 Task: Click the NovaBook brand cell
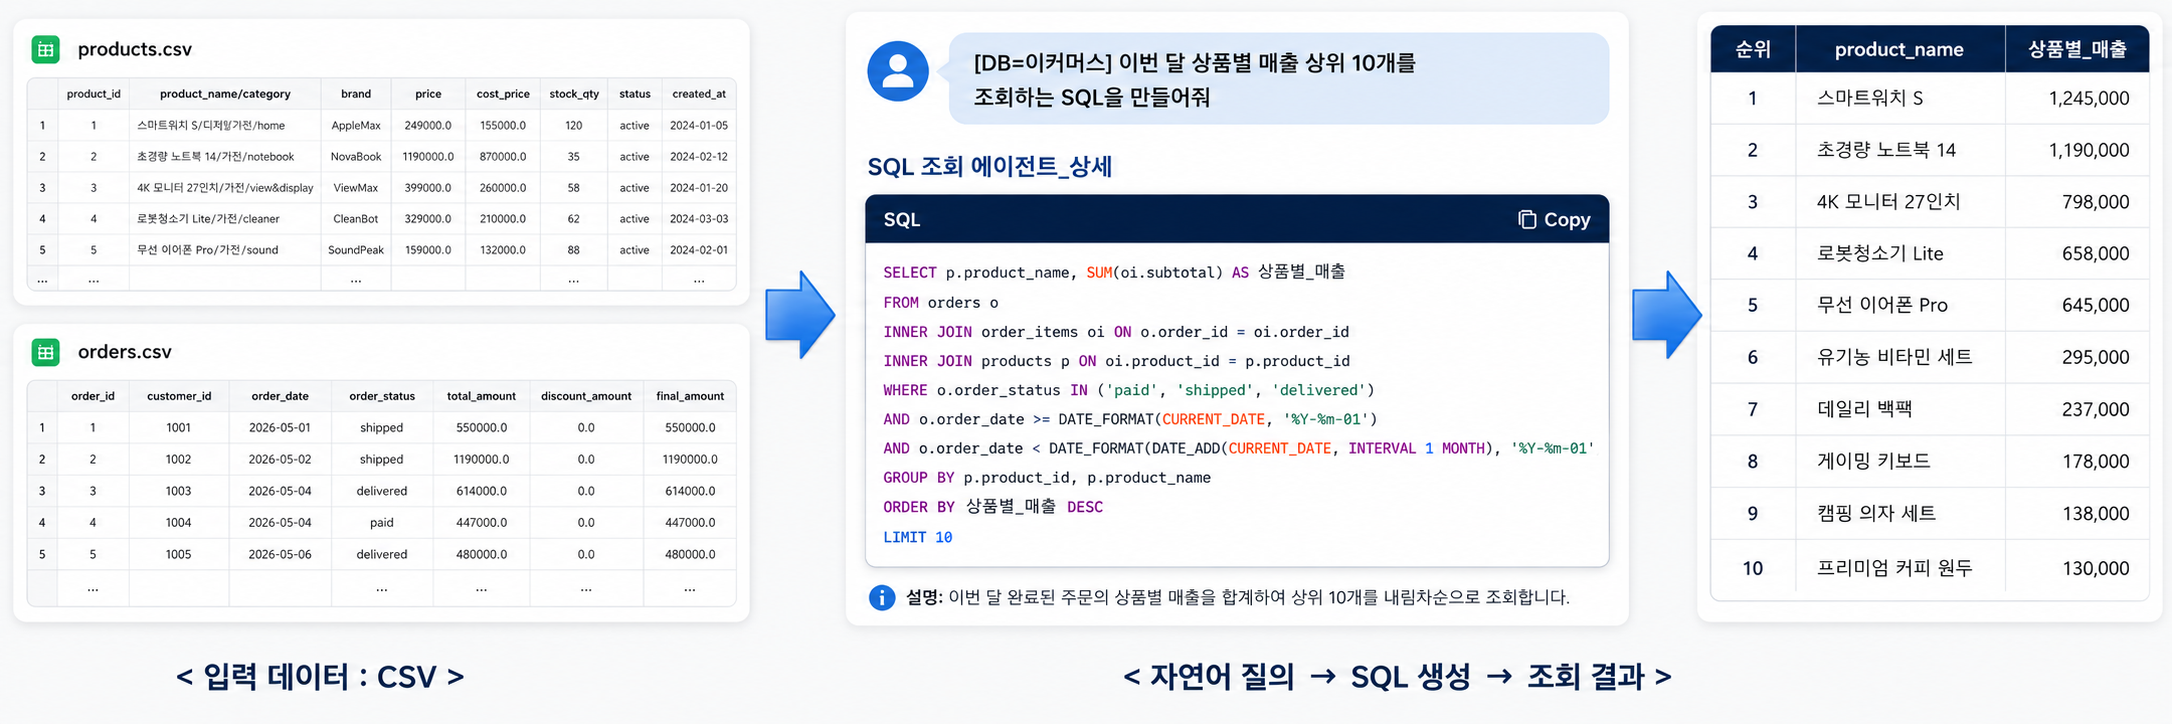[356, 157]
